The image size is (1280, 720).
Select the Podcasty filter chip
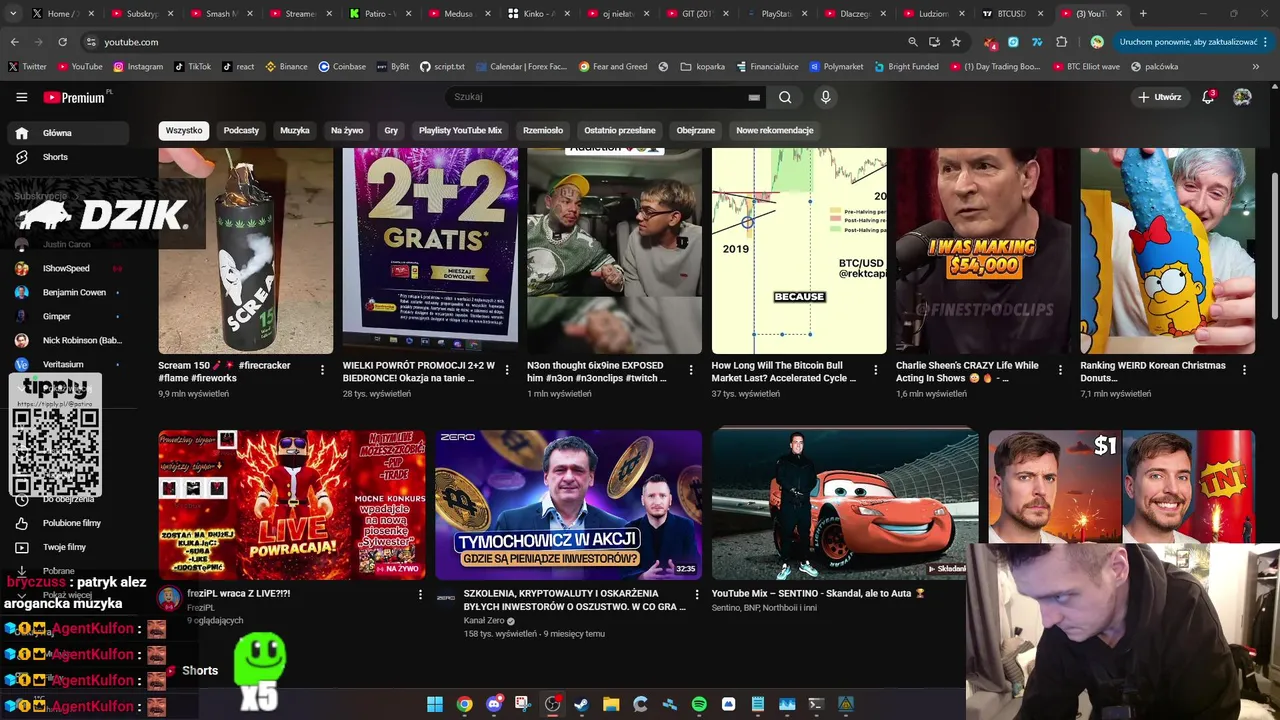[x=241, y=130]
